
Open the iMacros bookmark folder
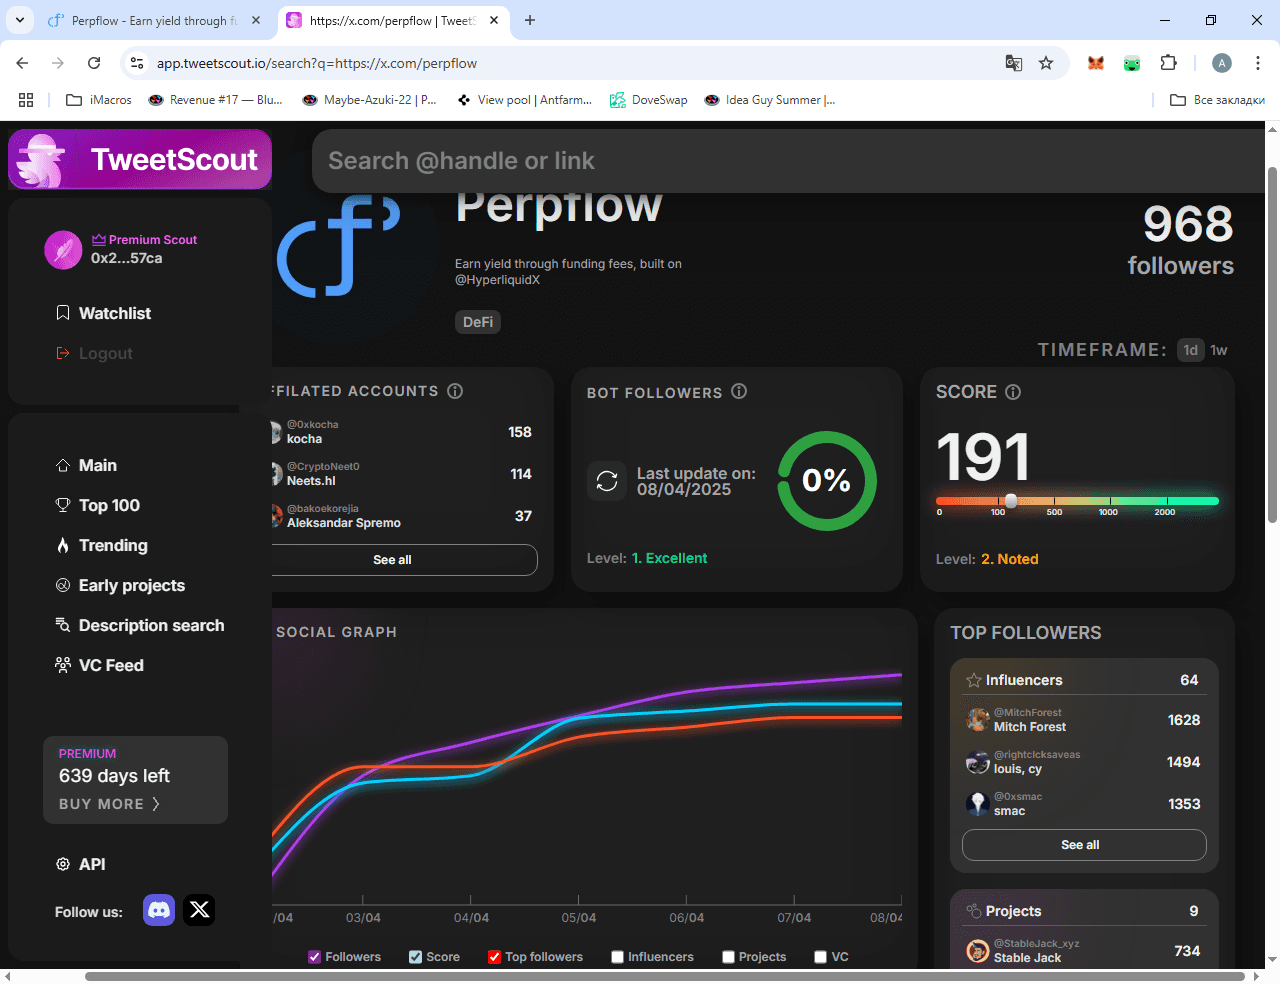[x=98, y=100]
